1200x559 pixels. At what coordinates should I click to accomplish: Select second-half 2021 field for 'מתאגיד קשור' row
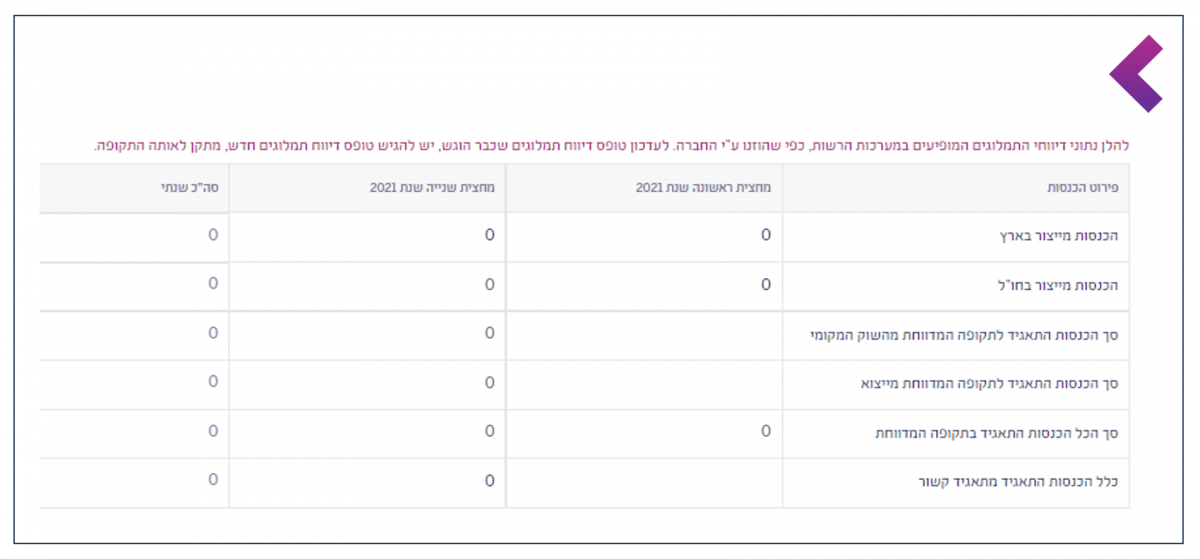pyautogui.click(x=368, y=480)
